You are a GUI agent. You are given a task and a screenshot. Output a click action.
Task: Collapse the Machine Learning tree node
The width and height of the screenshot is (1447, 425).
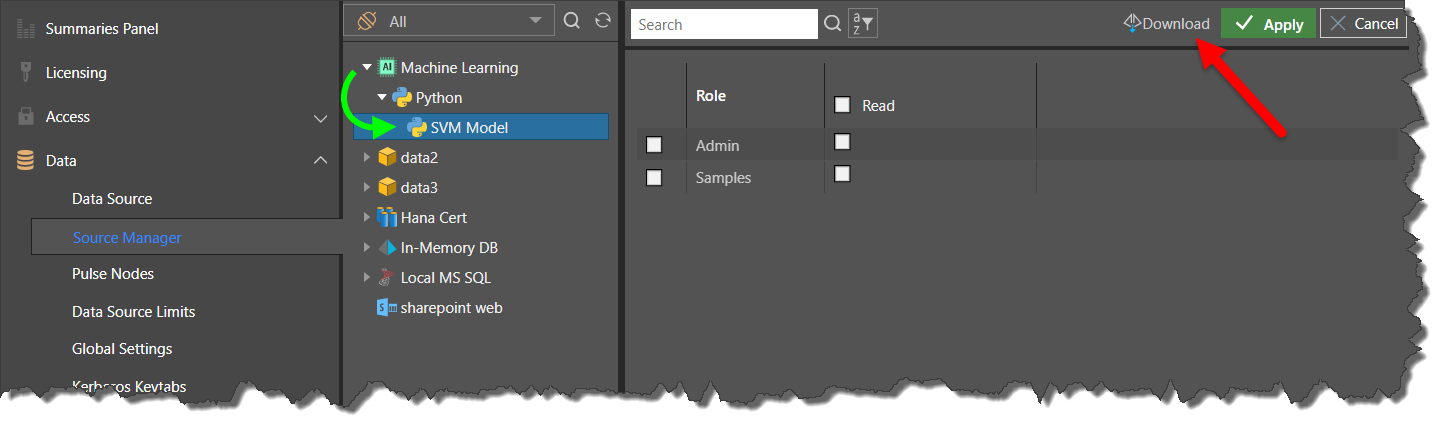click(367, 68)
